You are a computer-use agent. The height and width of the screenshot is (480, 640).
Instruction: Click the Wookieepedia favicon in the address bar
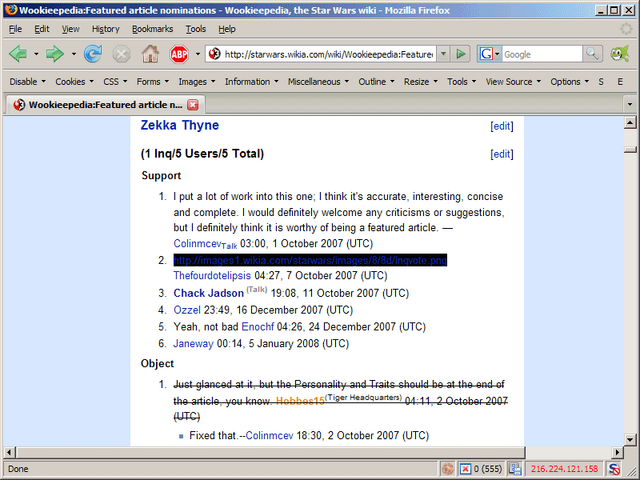tap(214, 54)
